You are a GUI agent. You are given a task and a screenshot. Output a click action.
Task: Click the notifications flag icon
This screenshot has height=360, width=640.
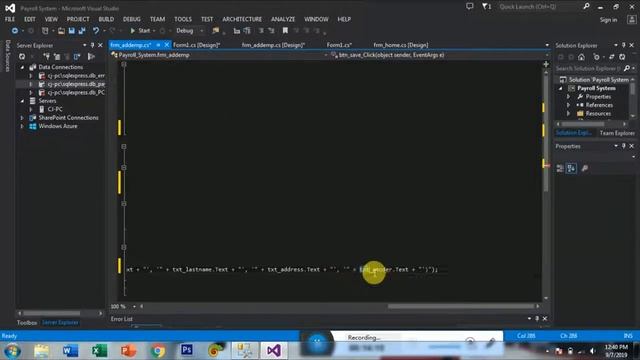[486, 6]
